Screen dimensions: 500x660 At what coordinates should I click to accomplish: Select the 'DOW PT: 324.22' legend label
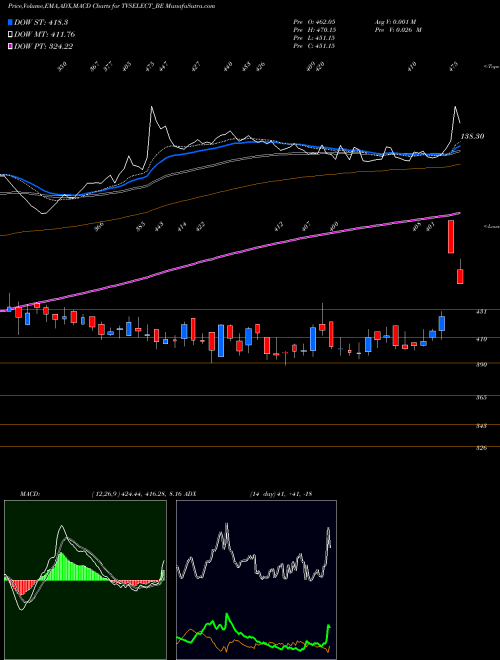tap(43, 46)
